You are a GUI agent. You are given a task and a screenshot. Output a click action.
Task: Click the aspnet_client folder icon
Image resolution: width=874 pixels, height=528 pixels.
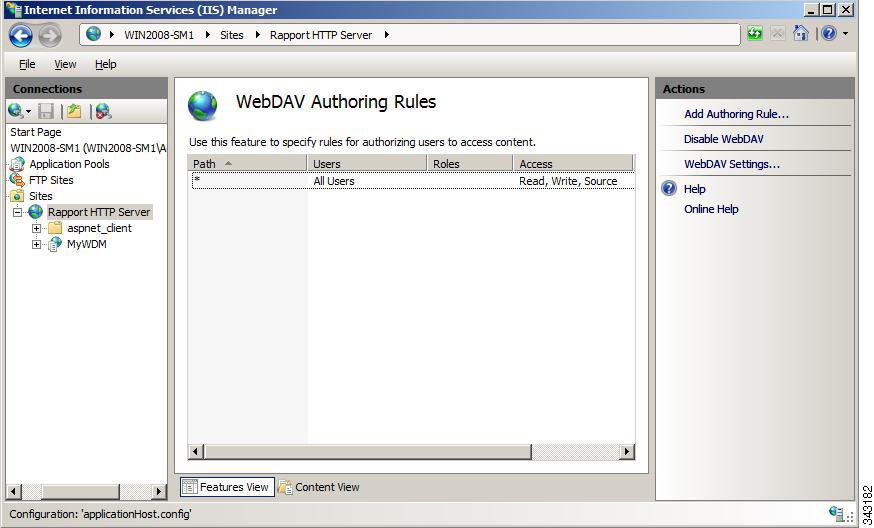55,228
